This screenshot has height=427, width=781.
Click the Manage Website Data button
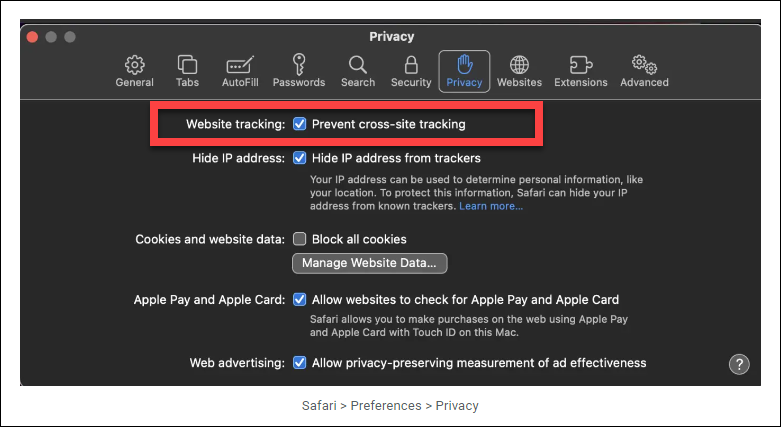[369, 263]
